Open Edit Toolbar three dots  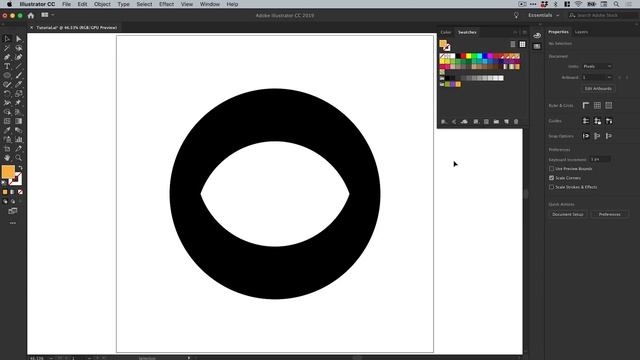[13, 223]
